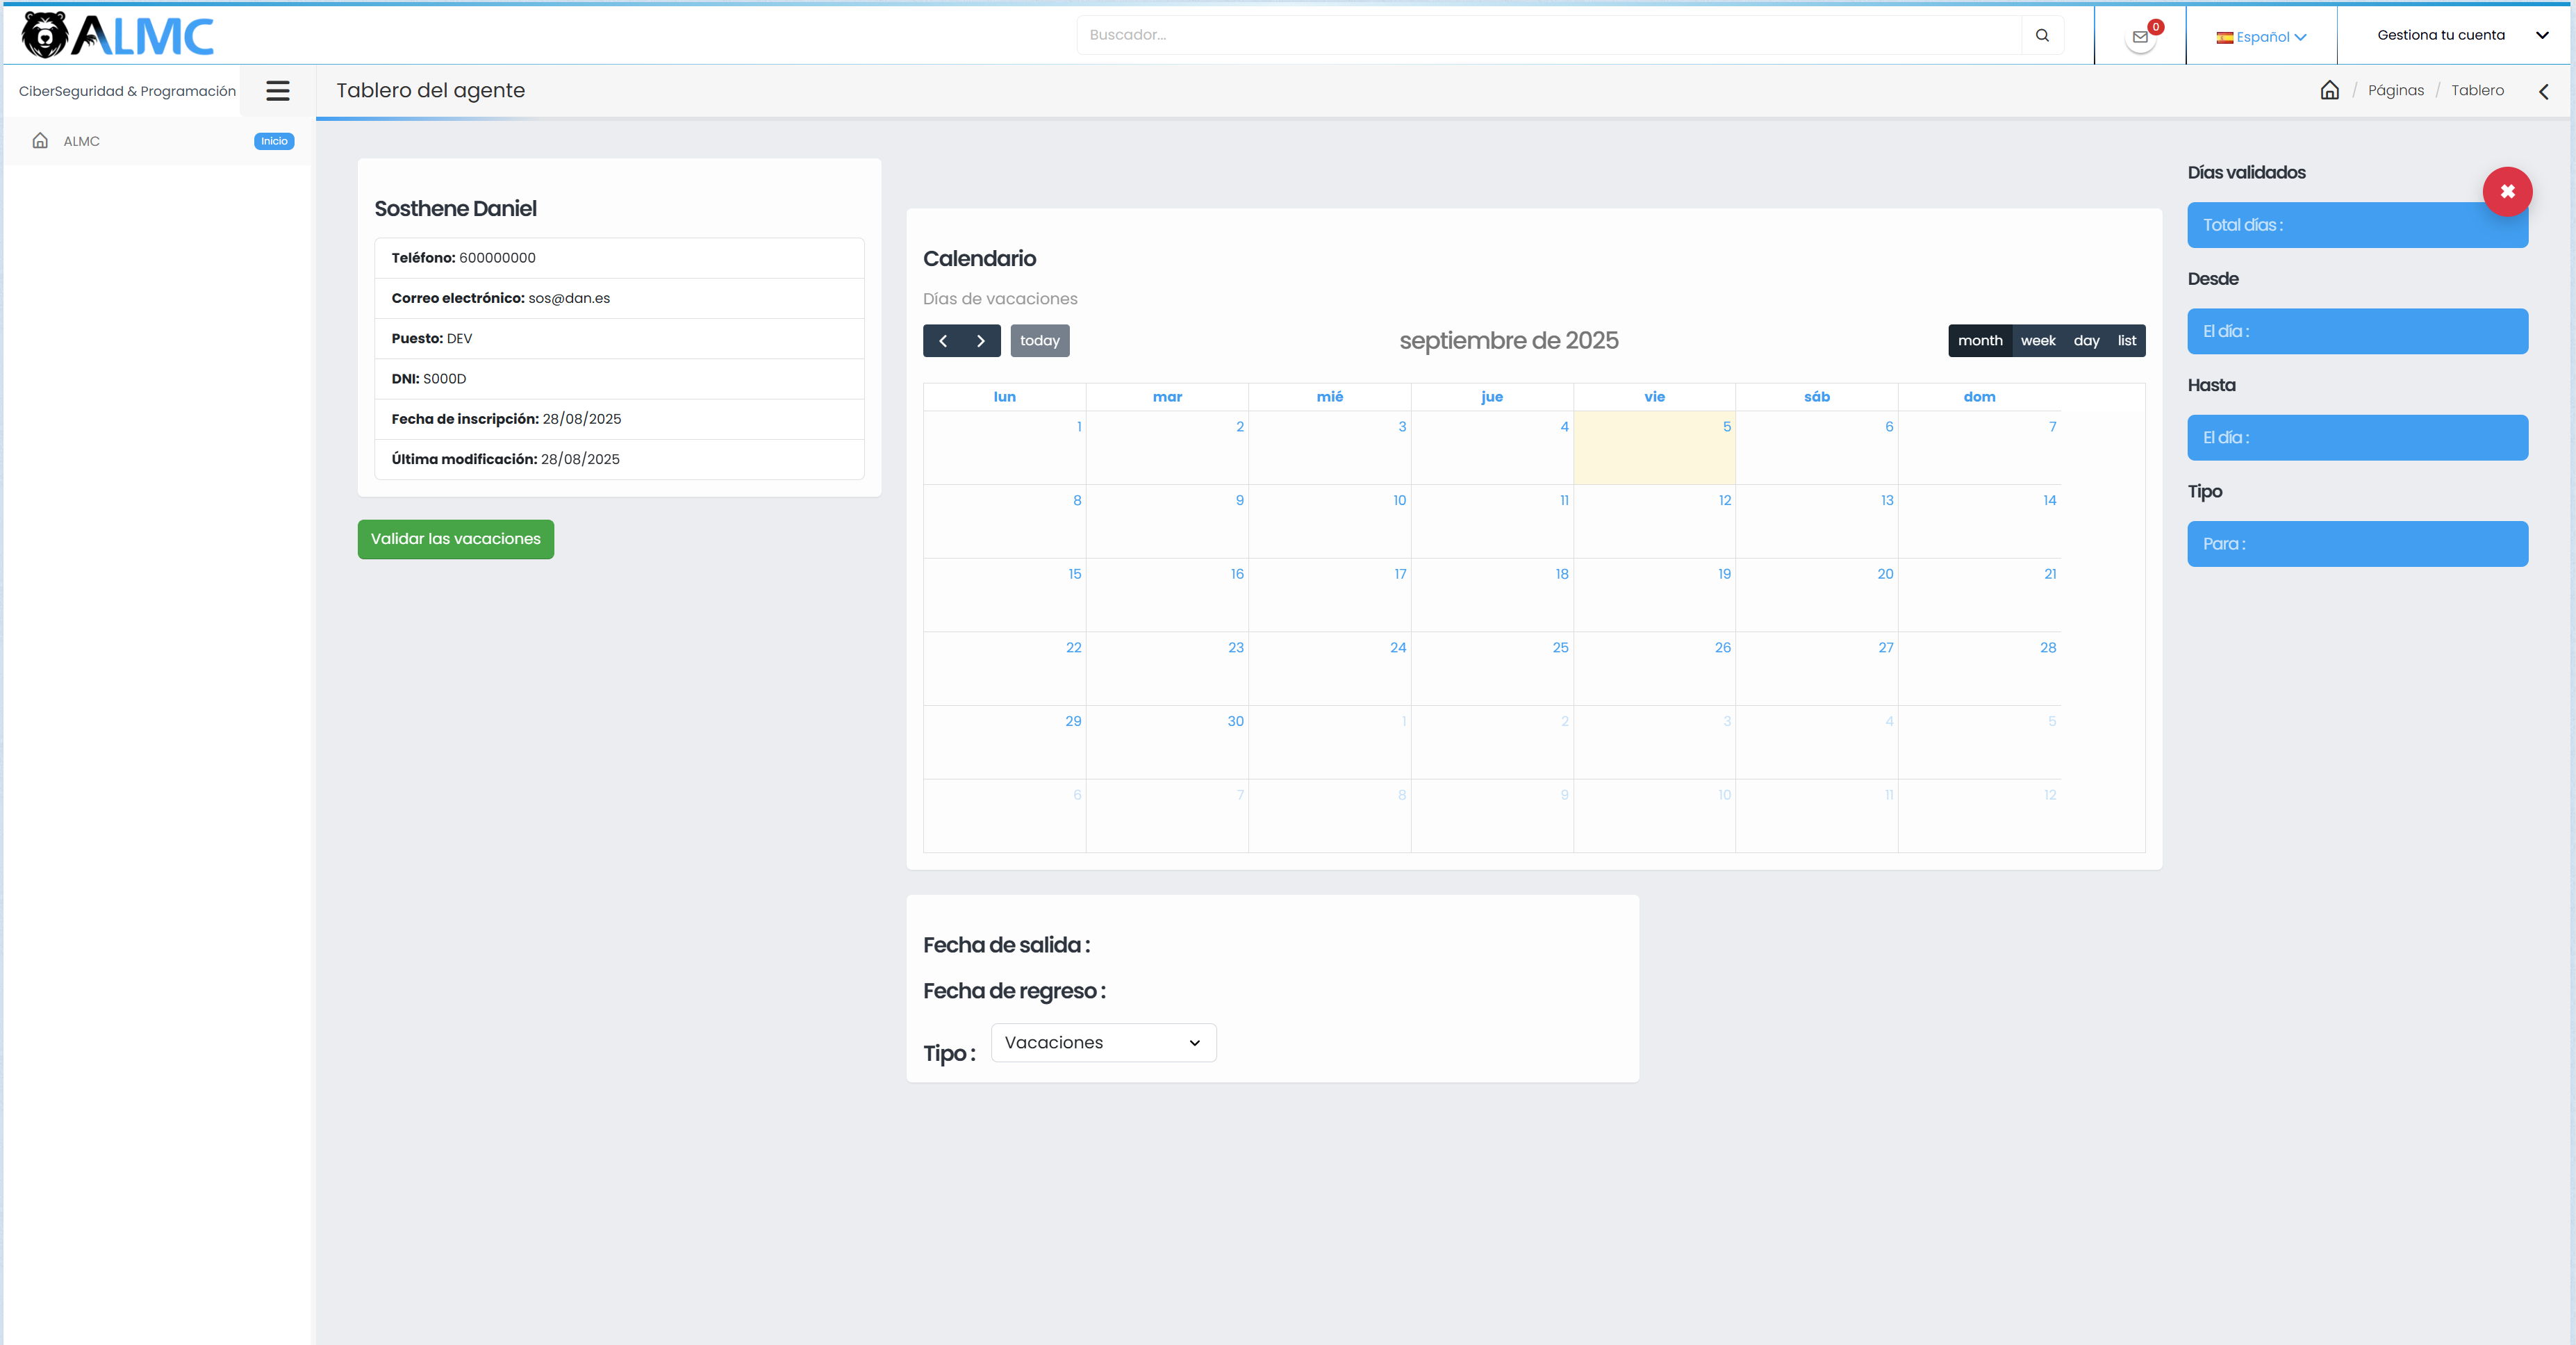Collapse the breadcrumb with left chevron

point(2543,91)
